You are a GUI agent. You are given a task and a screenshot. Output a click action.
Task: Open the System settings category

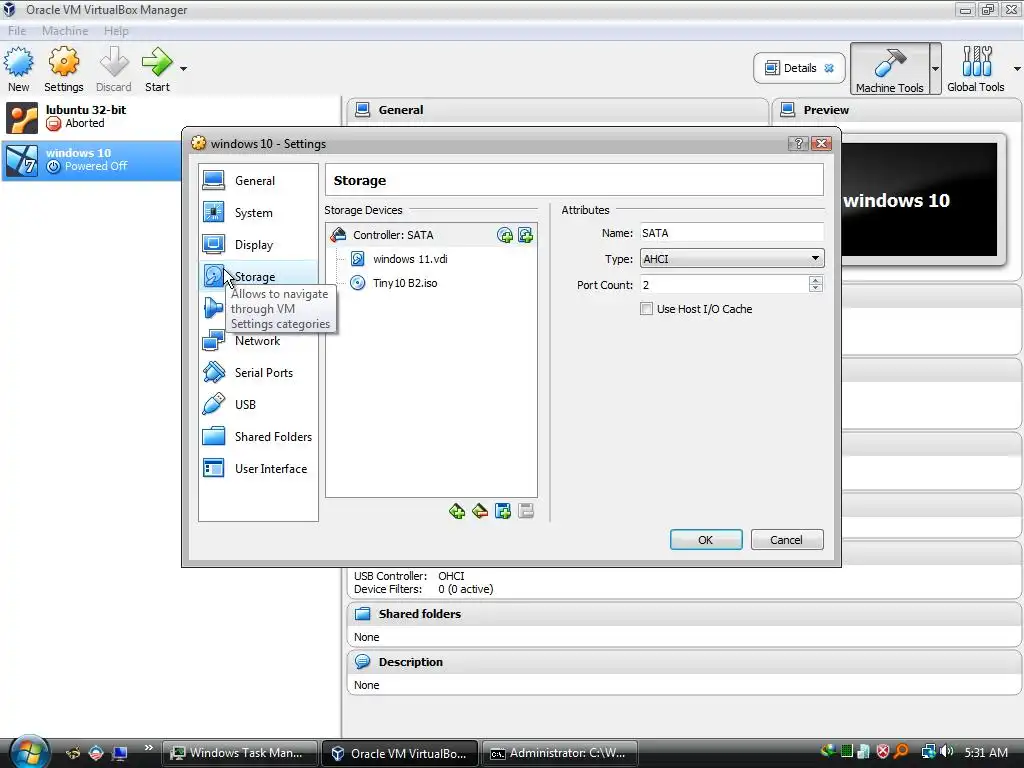coord(258,212)
